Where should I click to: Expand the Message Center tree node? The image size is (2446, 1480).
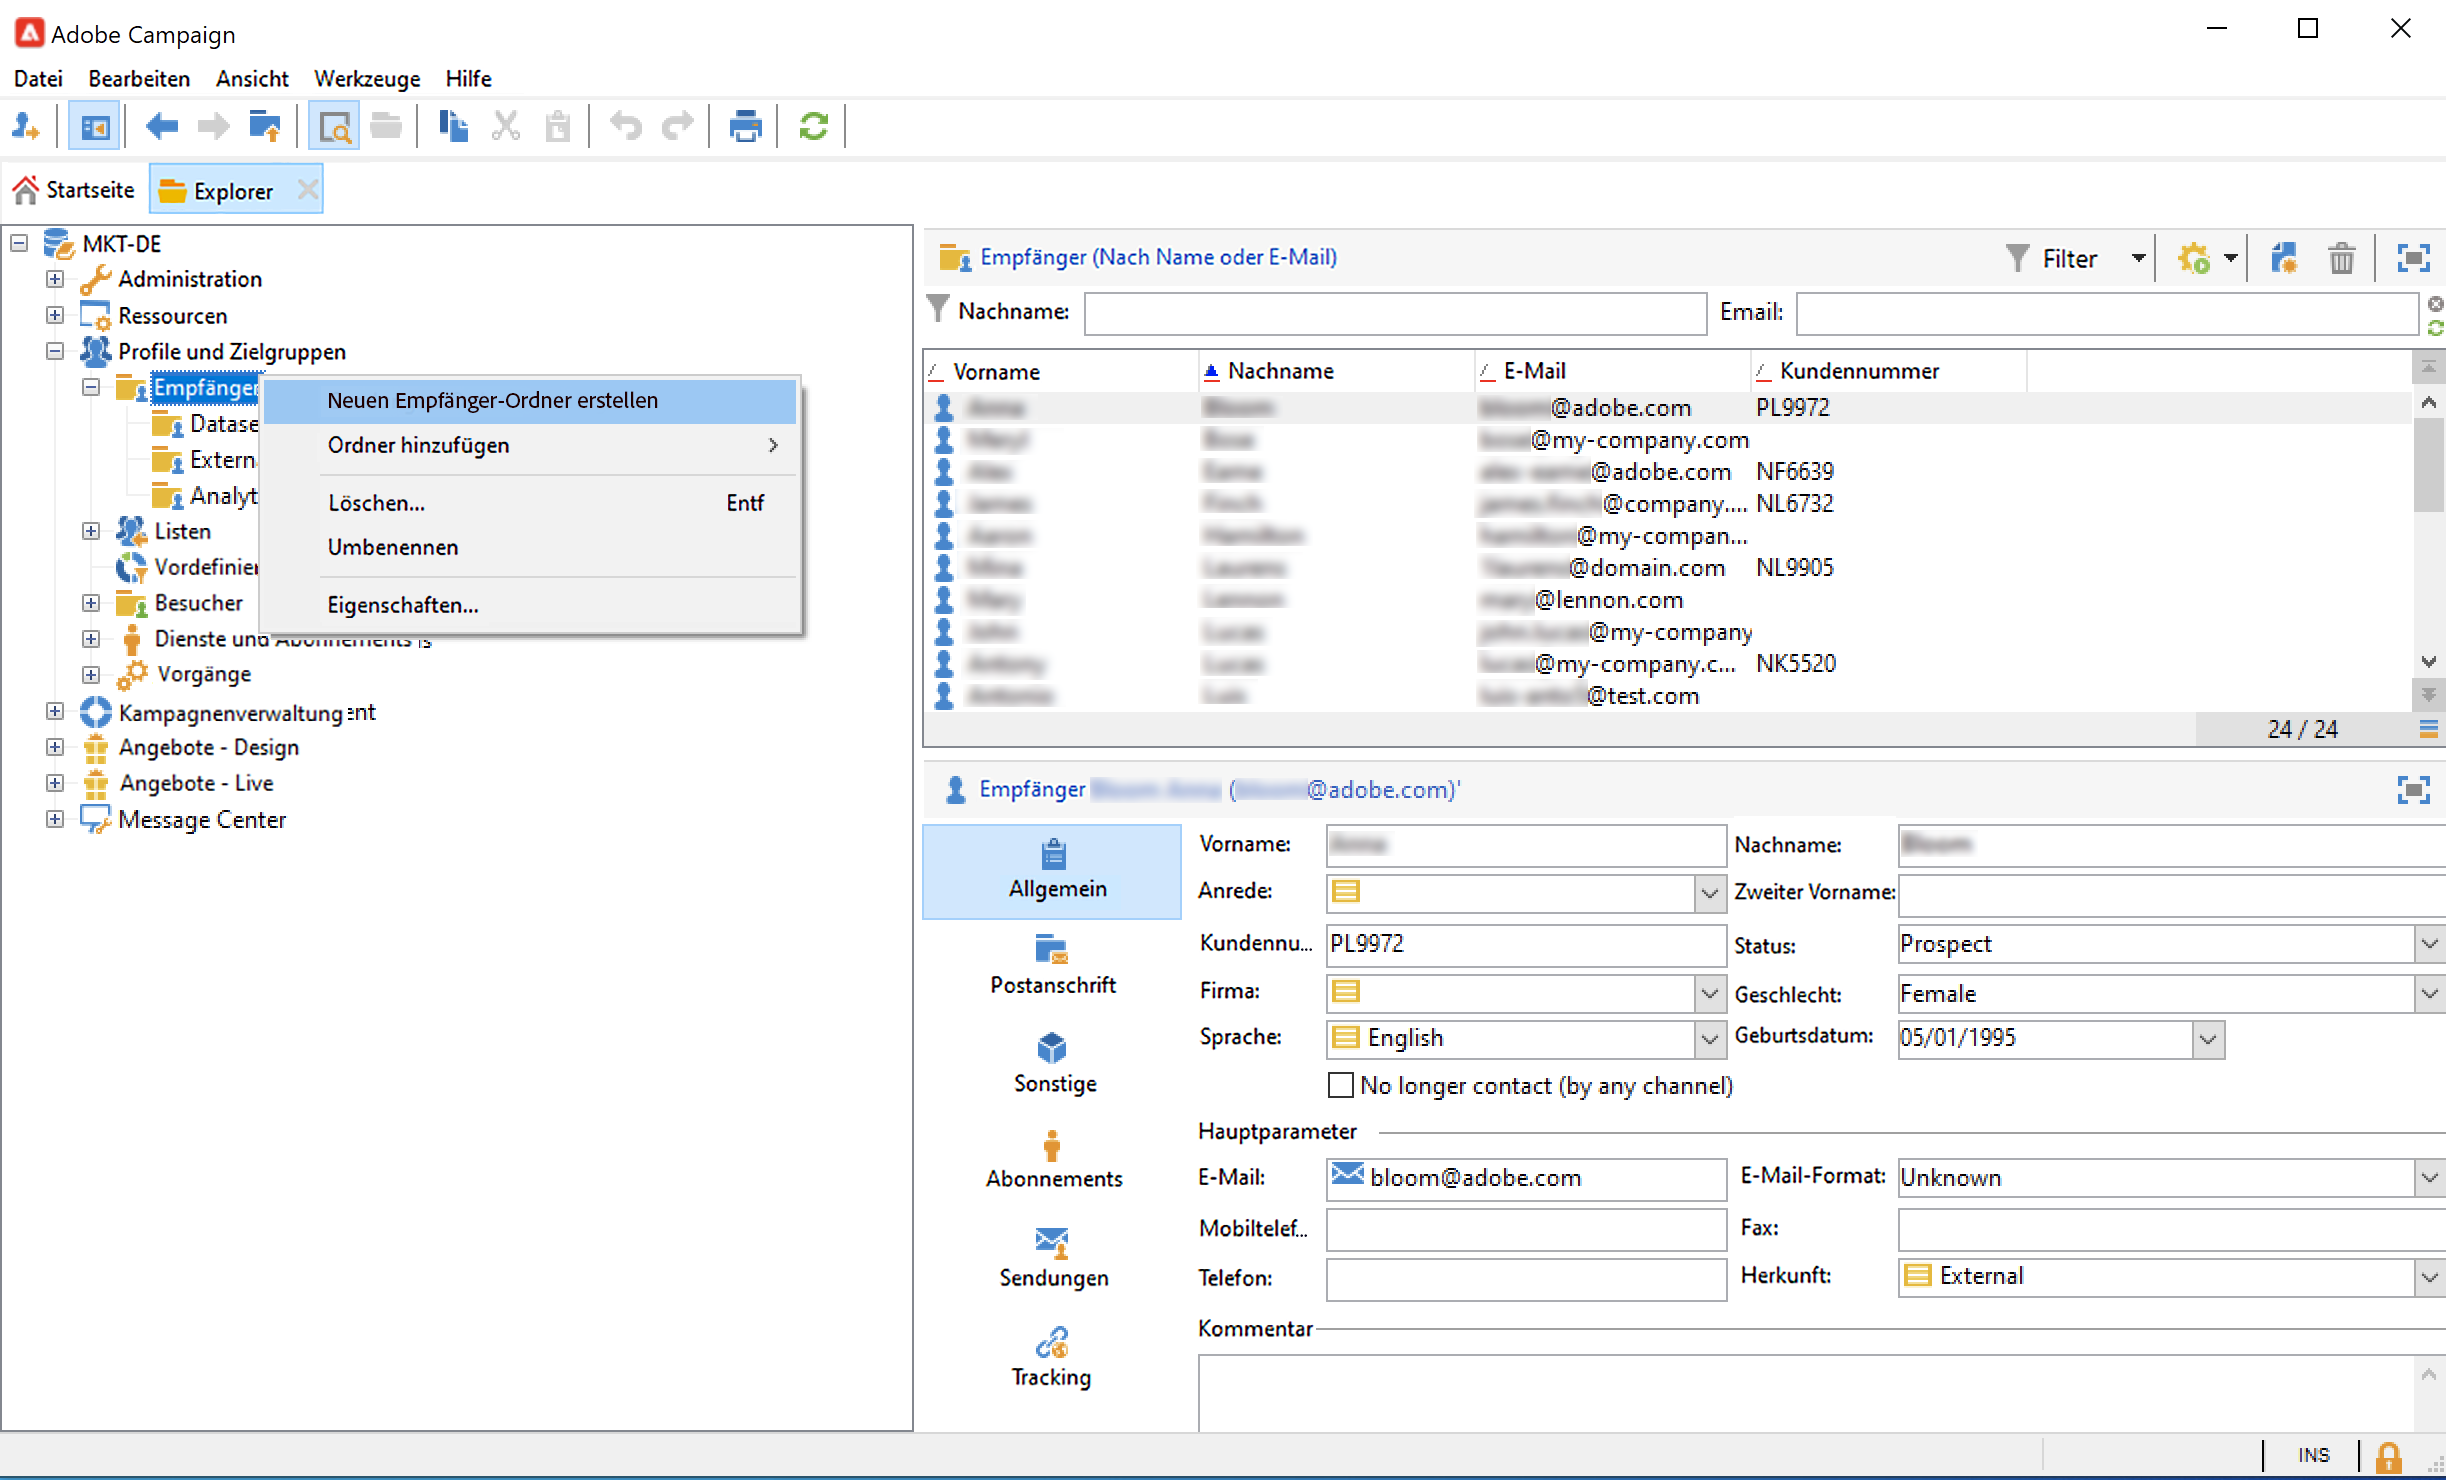55,819
